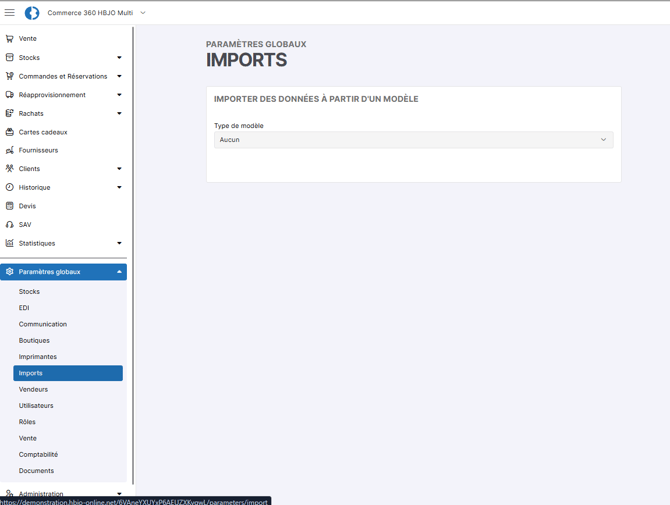Collapse the Paramètres globaux section

coord(119,272)
